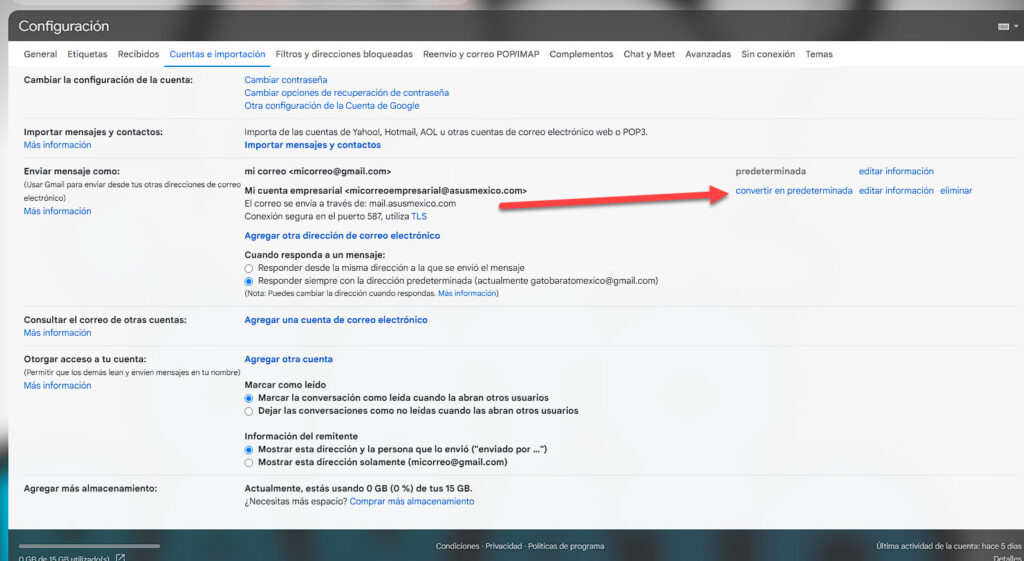Open the Temas tab
The image size is (1024, 561).
tap(818, 54)
